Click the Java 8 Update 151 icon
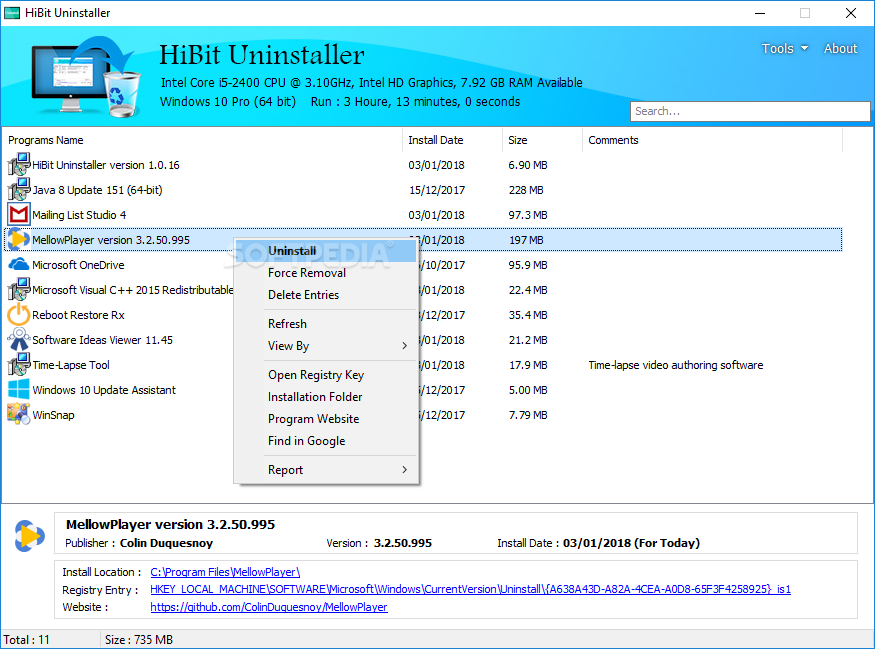This screenshot has height=649, width=875. coord(18,190)
